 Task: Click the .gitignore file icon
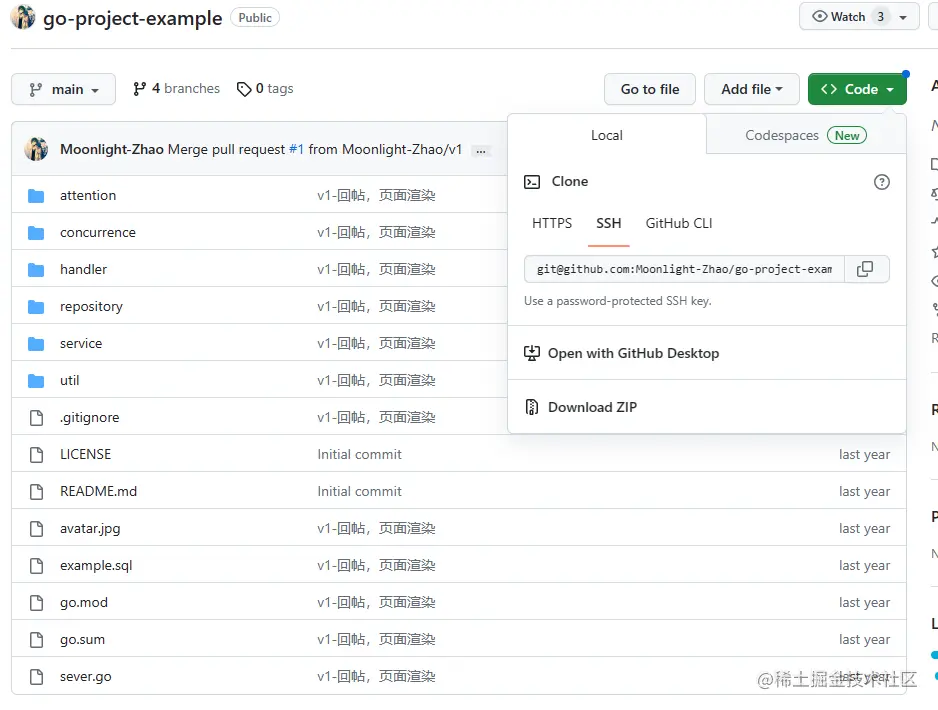37,418
